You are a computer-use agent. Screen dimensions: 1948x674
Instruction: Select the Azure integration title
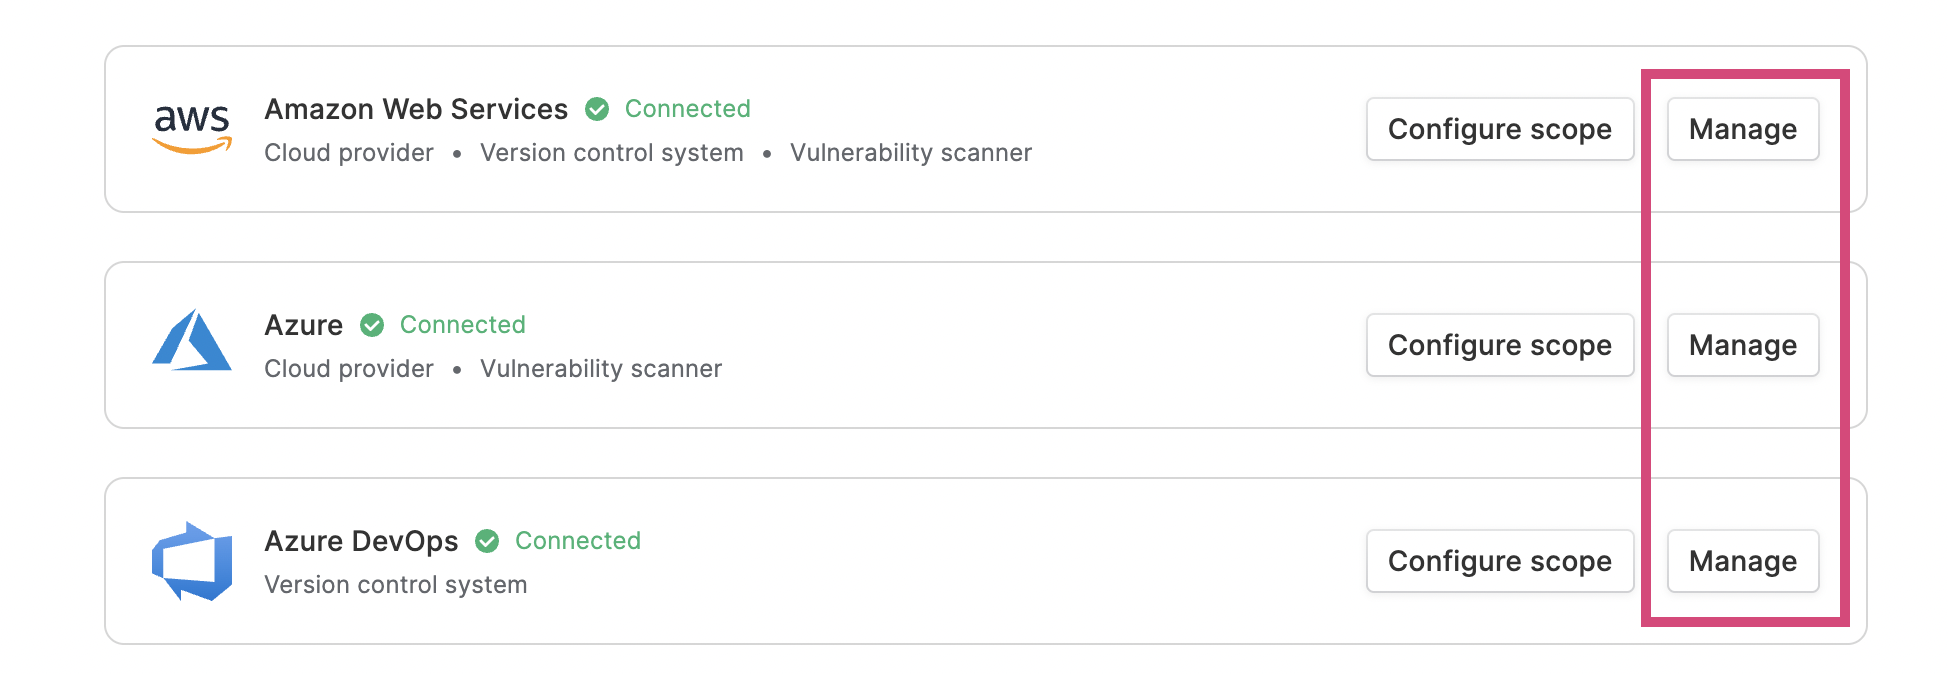[x=304, y=325]
